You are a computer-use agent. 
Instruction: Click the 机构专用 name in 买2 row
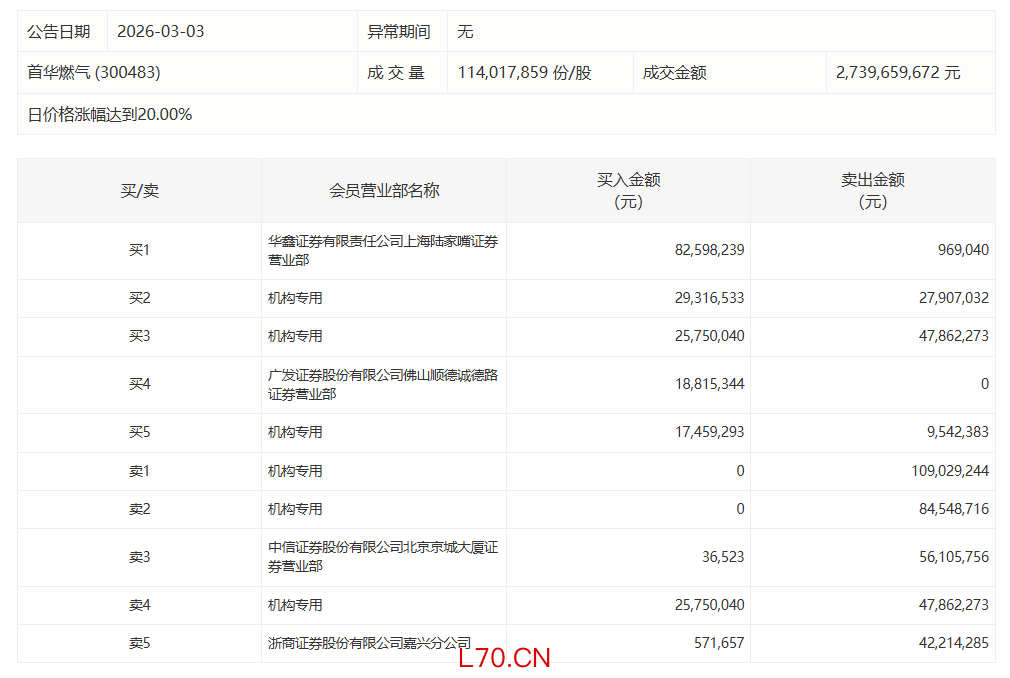click(295, 298)
